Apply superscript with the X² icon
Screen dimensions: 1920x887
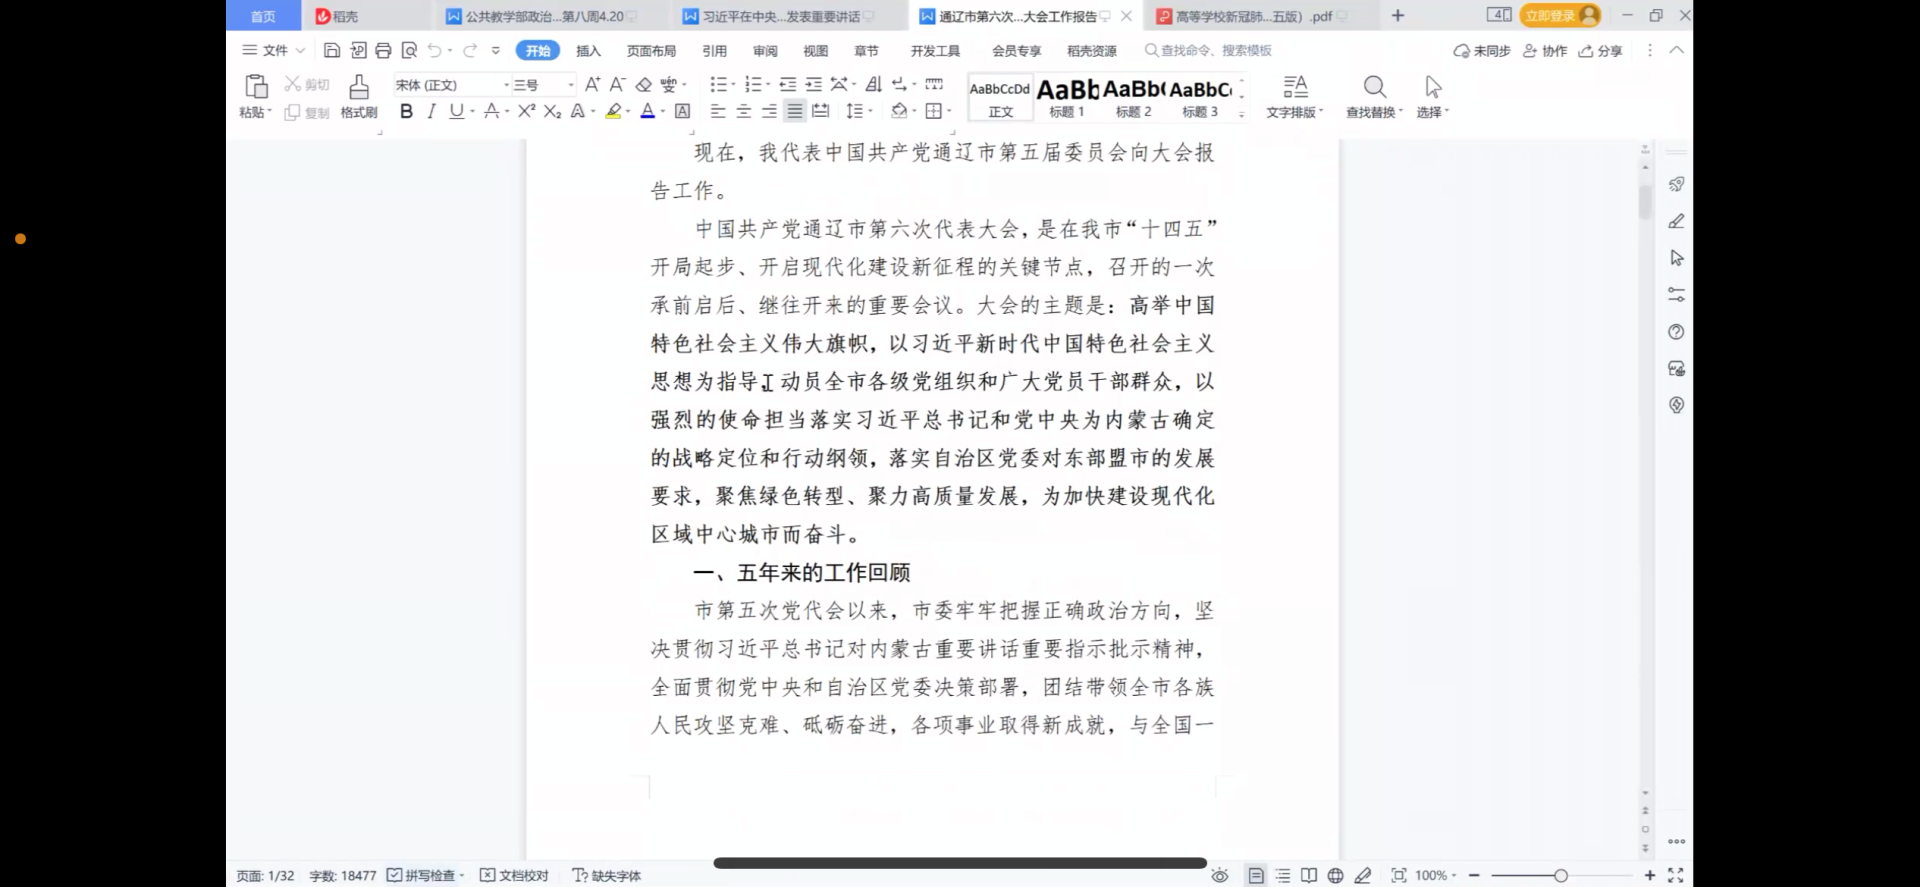coord(527,111)
